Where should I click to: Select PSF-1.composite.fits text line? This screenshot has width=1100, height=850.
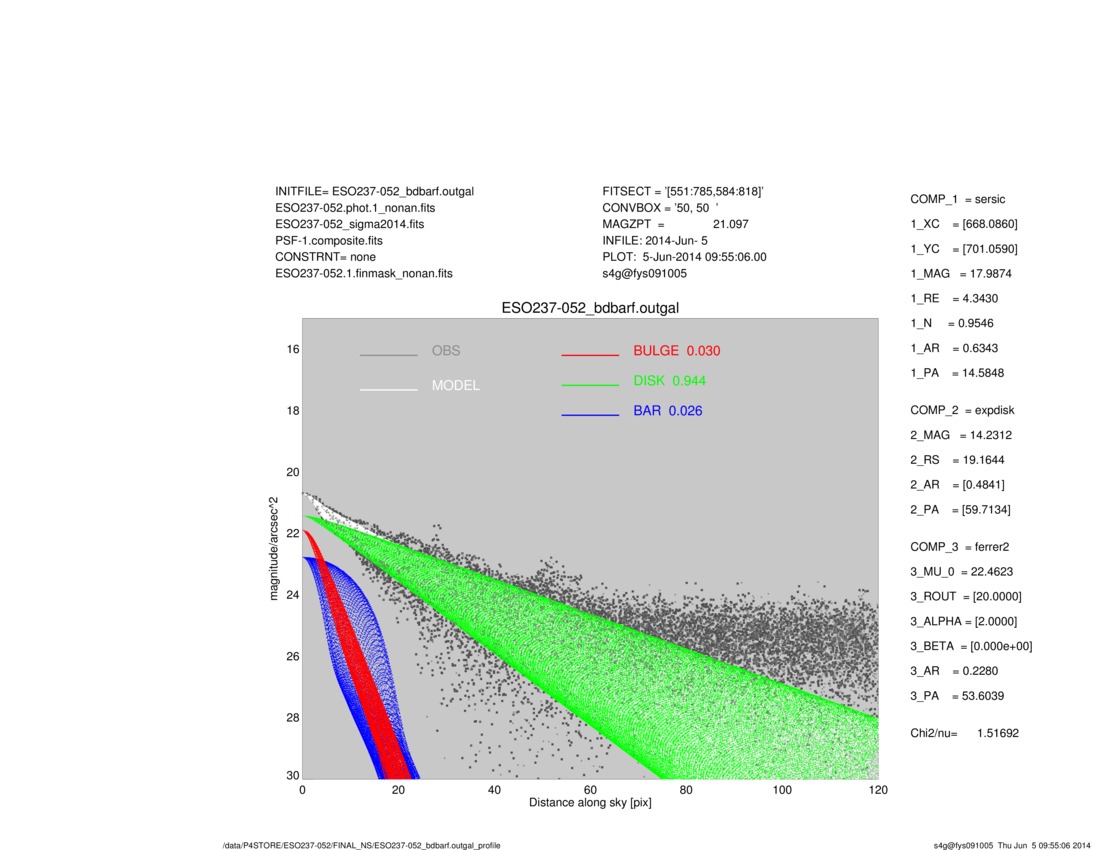click(x=328, y=241)
